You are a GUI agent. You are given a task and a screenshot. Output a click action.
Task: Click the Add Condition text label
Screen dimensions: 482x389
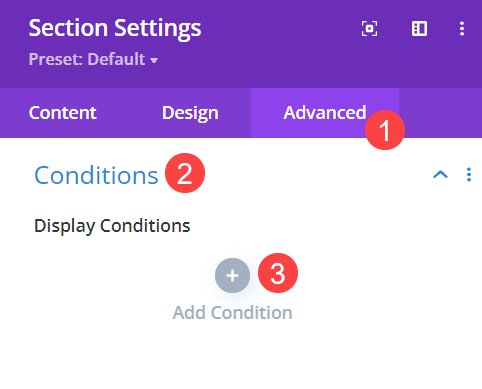point(232,313)
